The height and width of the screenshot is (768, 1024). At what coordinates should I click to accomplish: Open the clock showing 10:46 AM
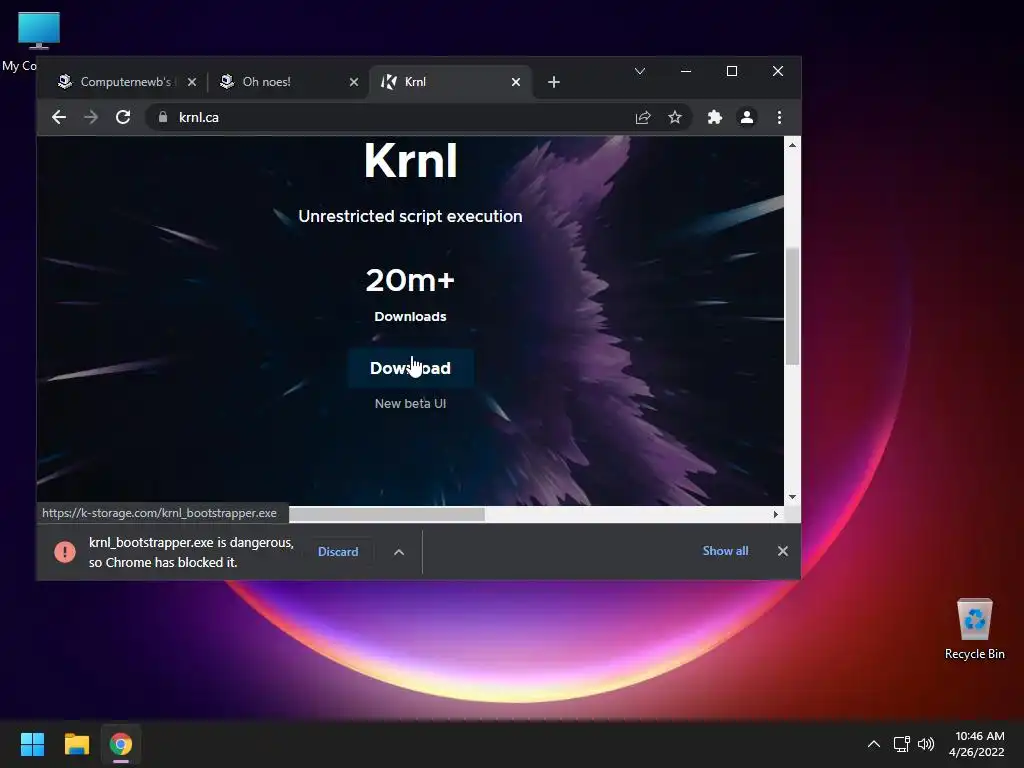(976, 744)
